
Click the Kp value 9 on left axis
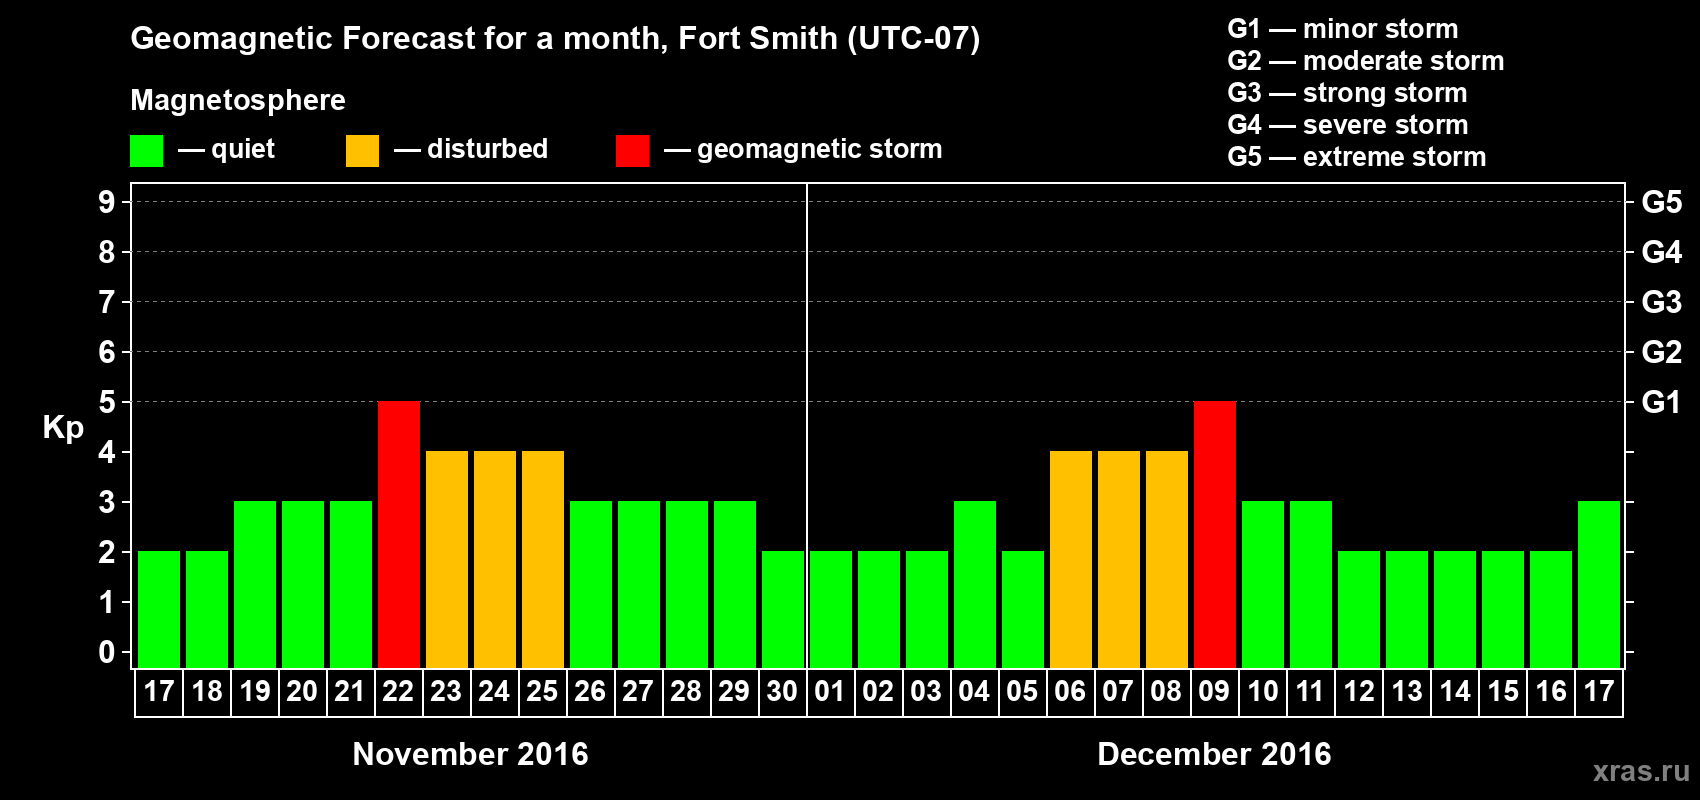[107, 202]
